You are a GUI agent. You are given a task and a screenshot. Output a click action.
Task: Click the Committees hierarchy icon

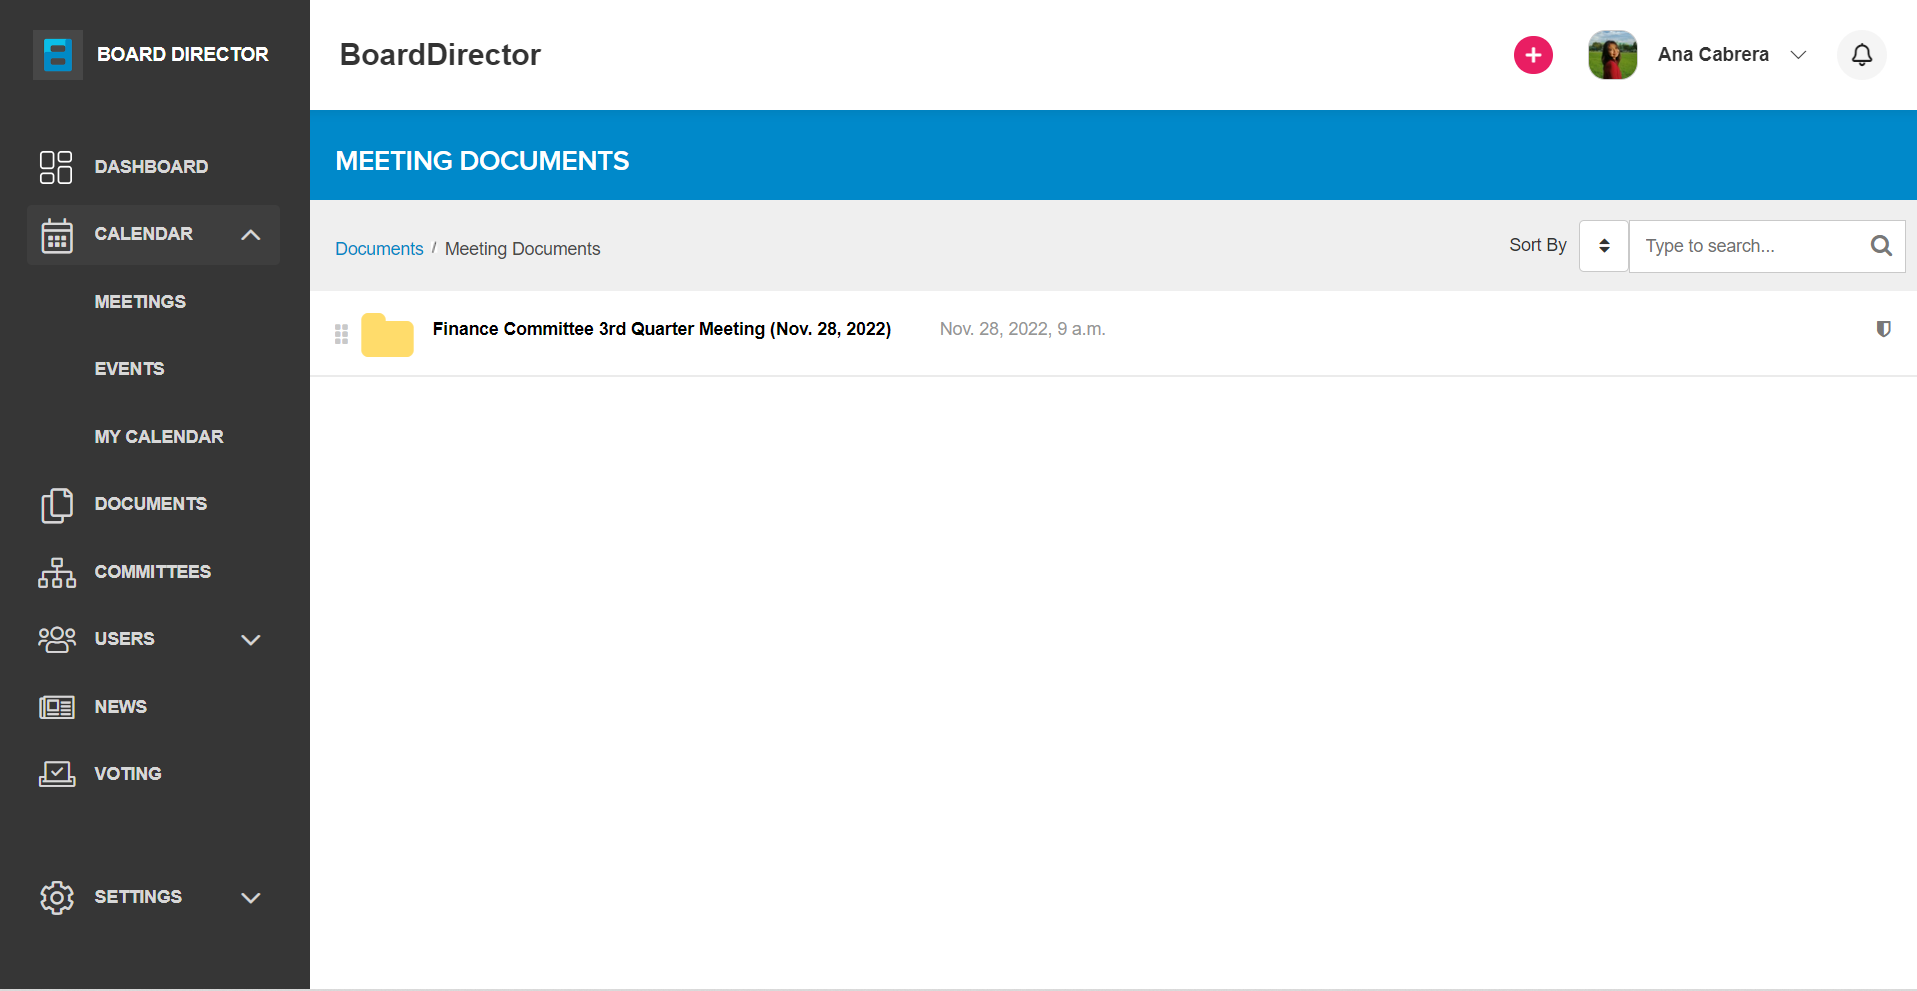point(57,572)
